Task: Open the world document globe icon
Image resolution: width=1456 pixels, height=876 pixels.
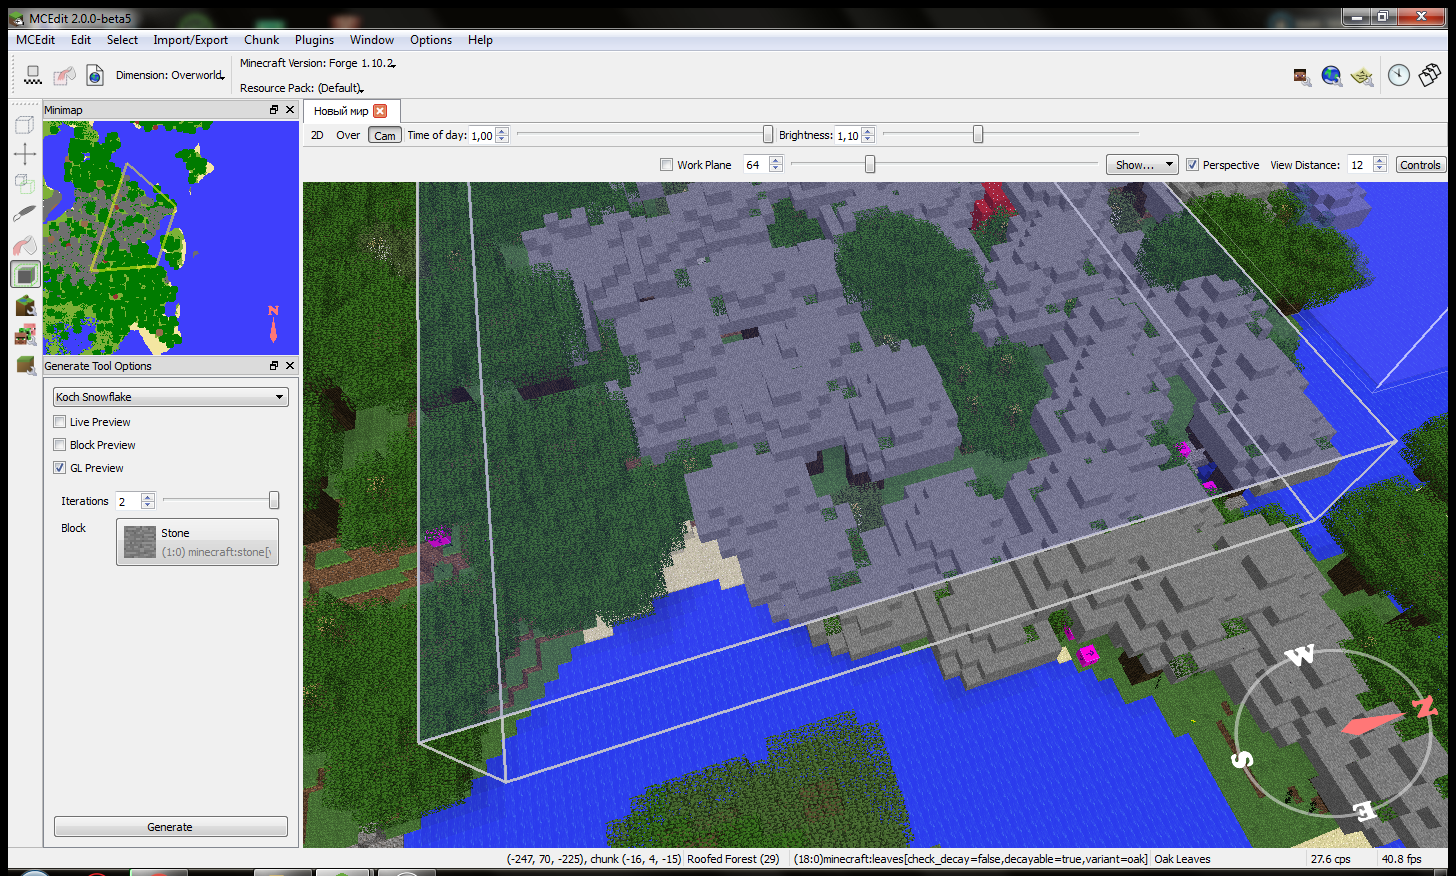Action: point(95,75)
